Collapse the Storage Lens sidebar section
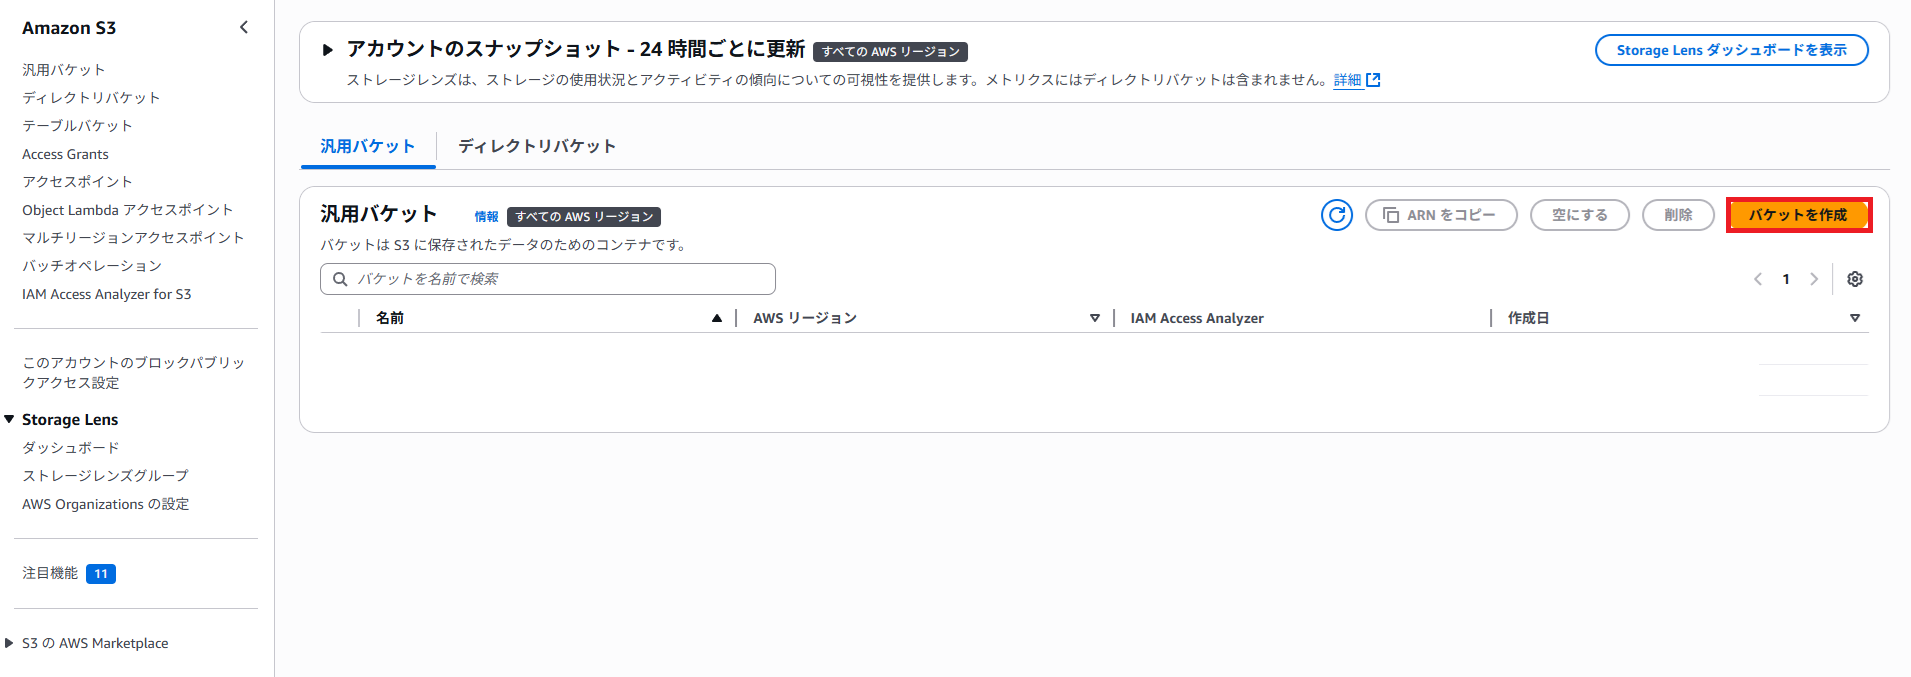1911x677 pixels. click(x=9, y=419)
